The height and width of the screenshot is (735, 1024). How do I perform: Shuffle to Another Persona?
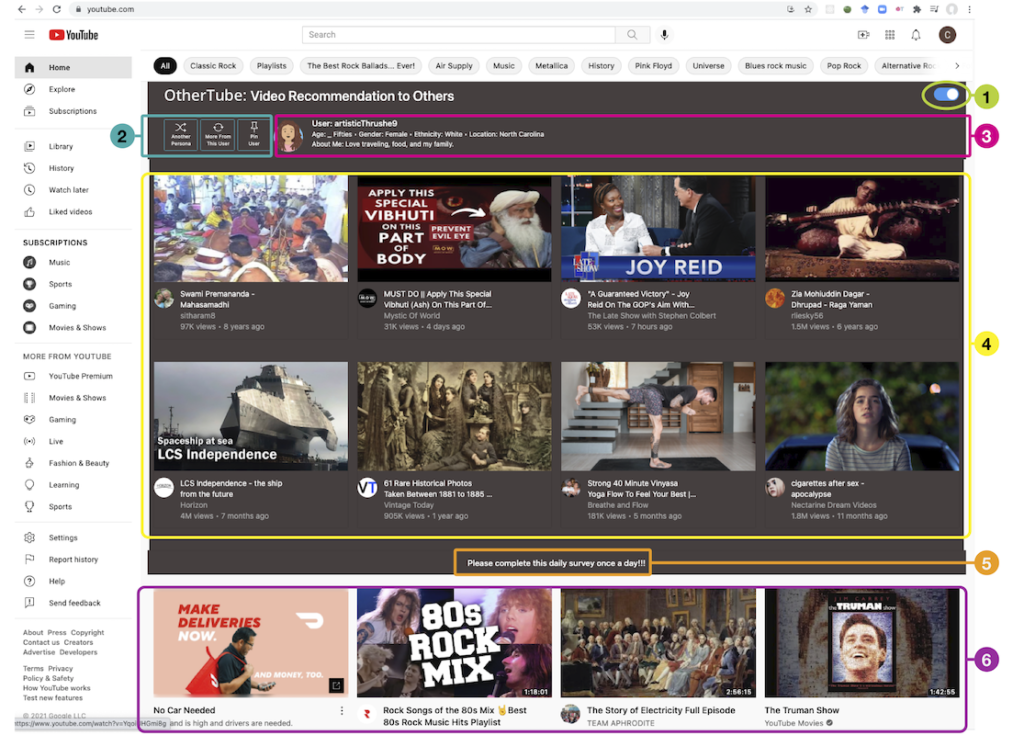[x=181, y=135]
